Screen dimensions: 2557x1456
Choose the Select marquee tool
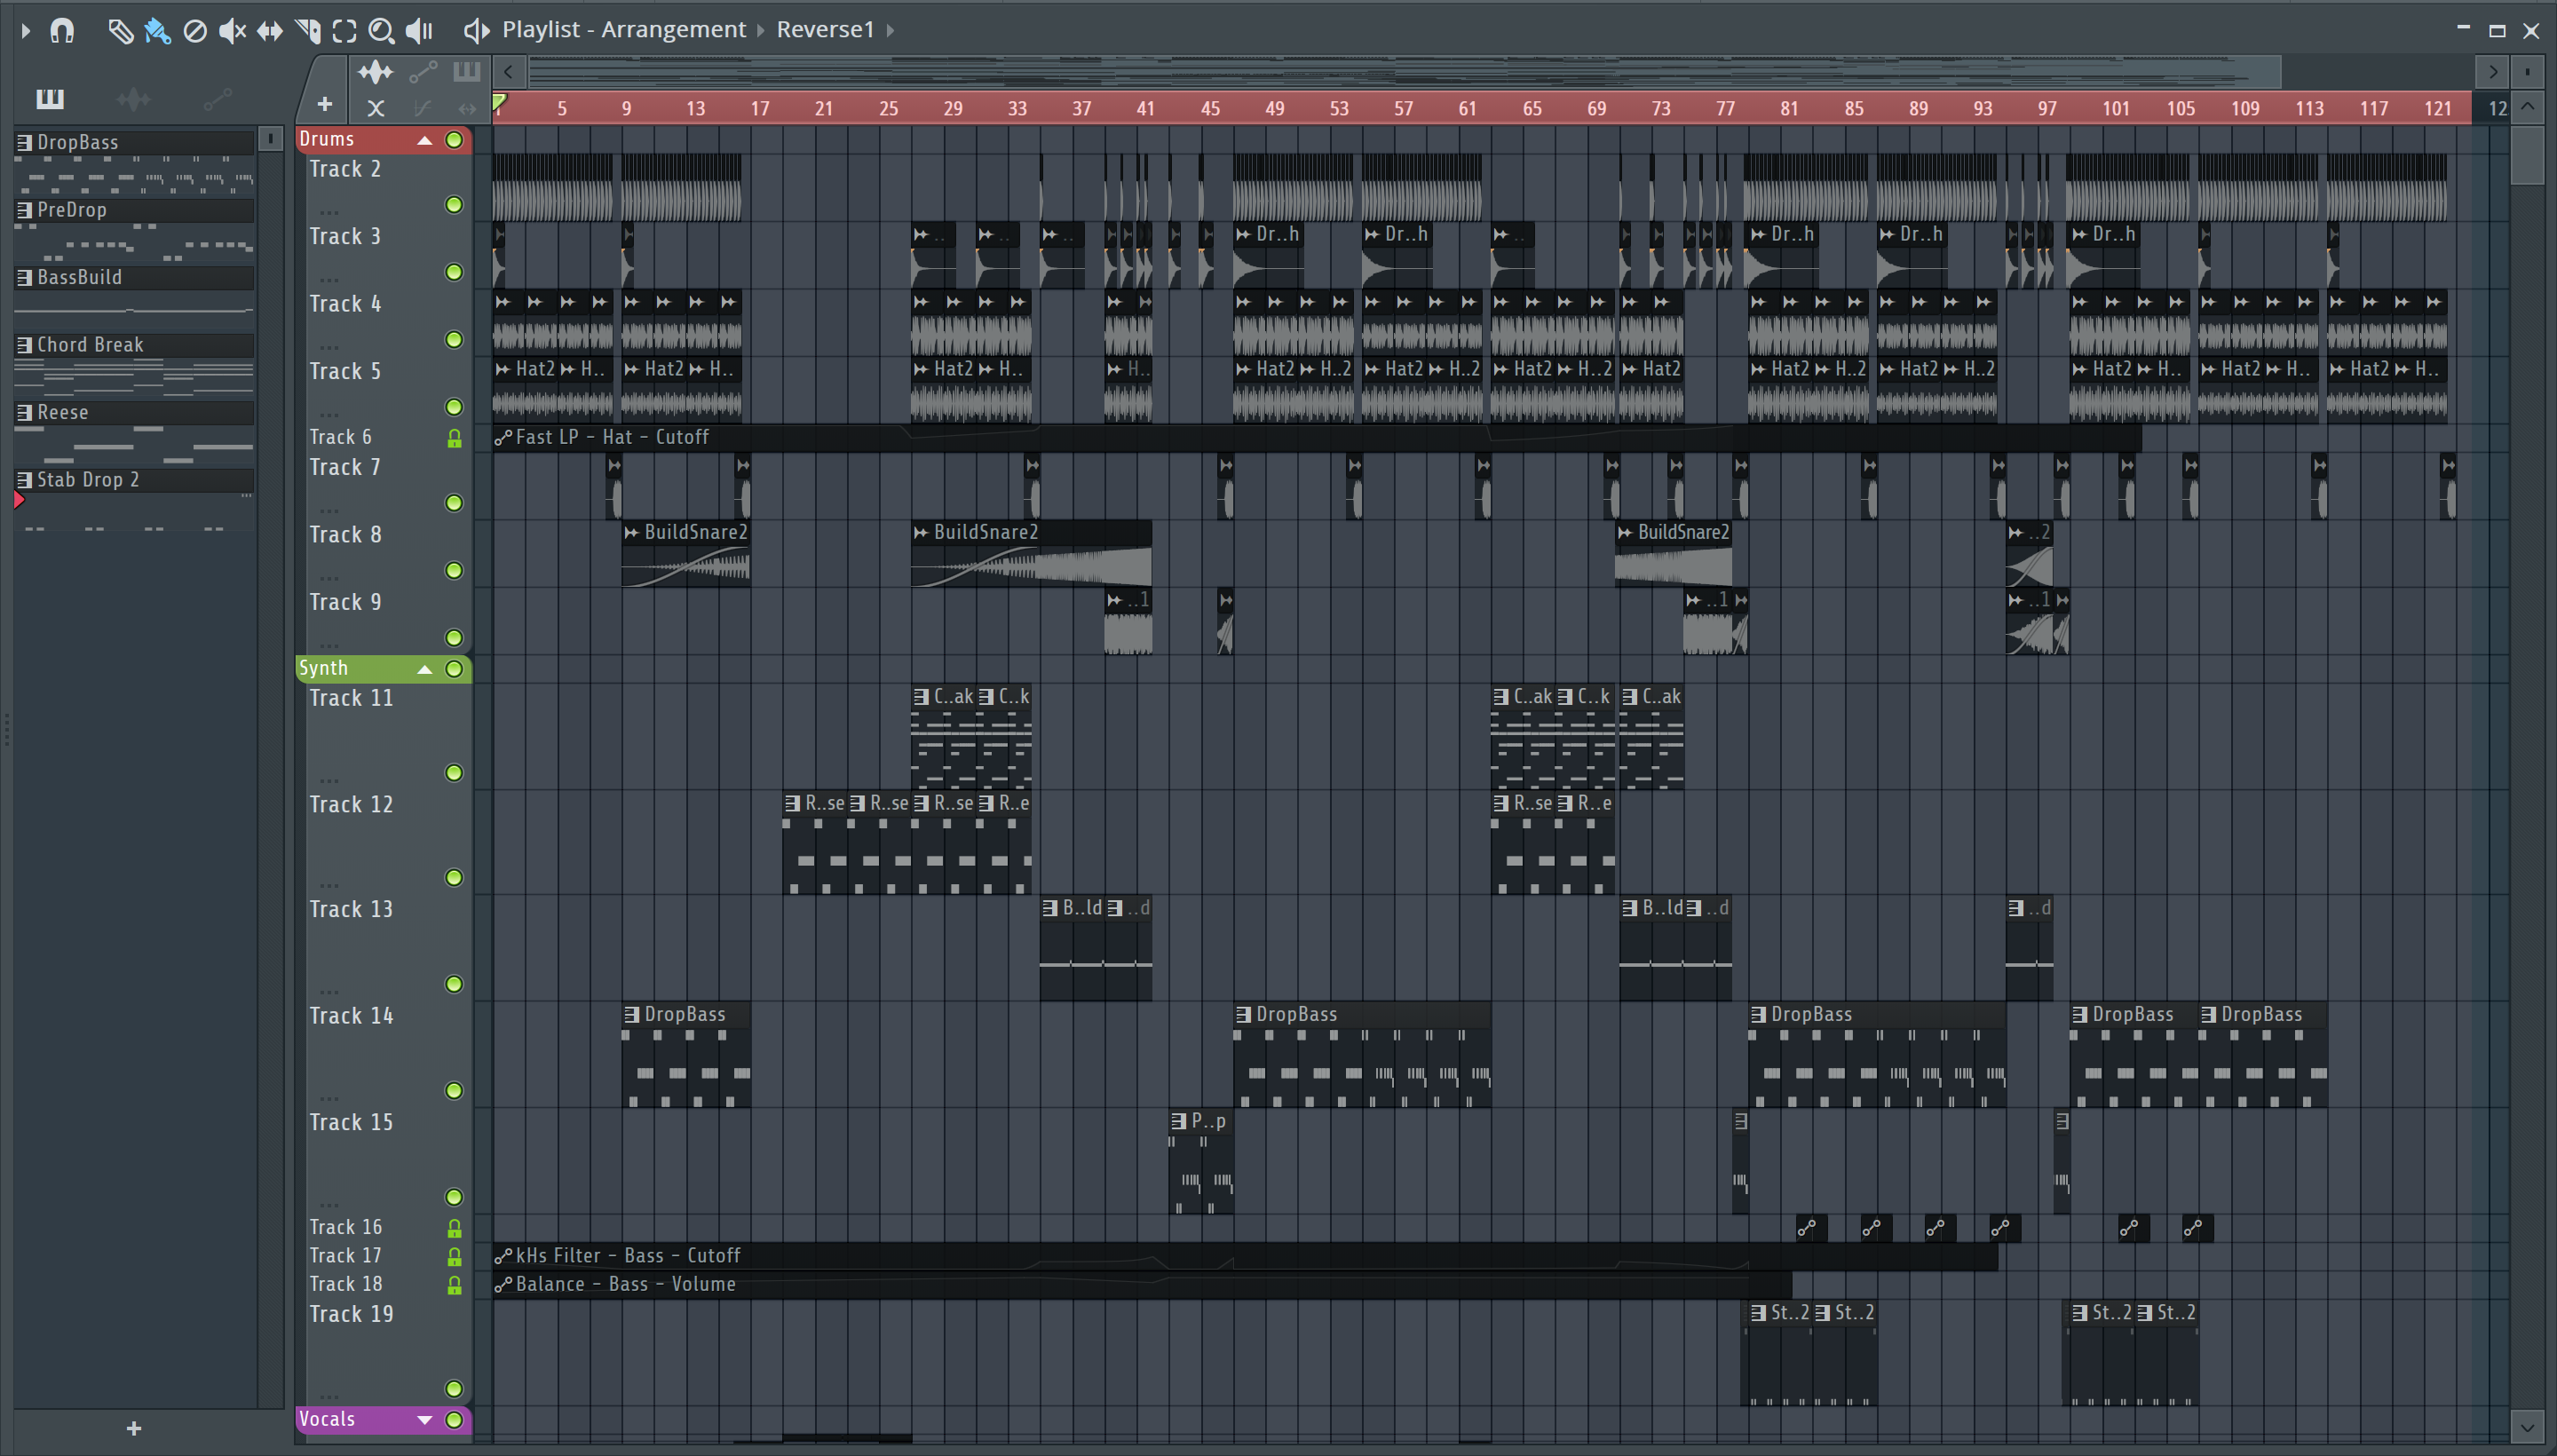click(x=344, y=31)
